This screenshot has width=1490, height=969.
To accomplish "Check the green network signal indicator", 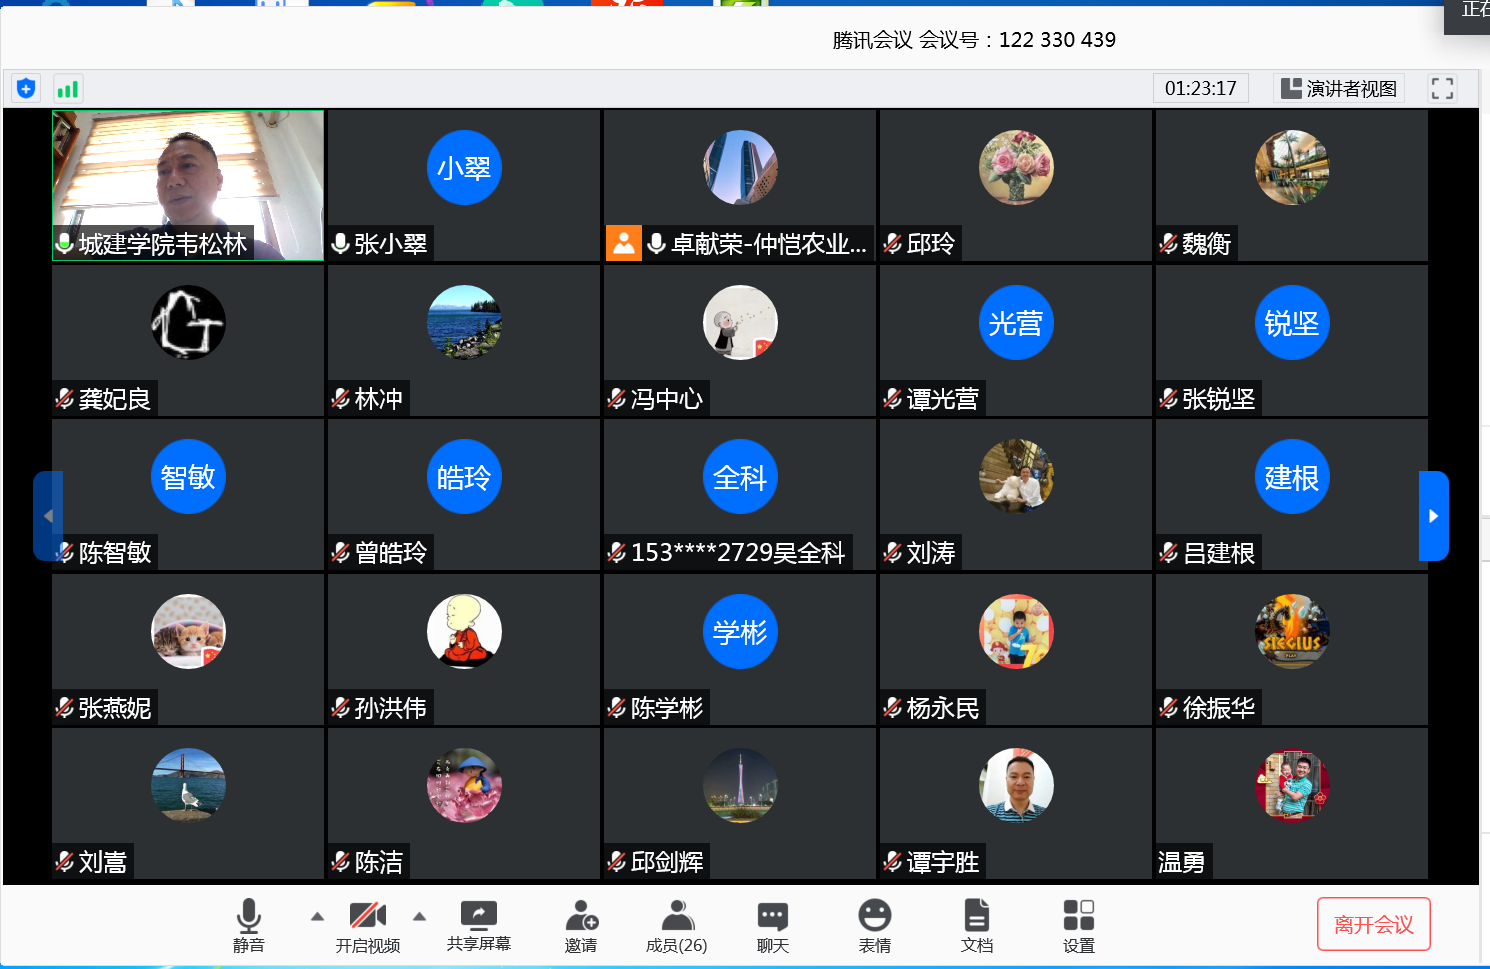I will [x=67, y=88].
